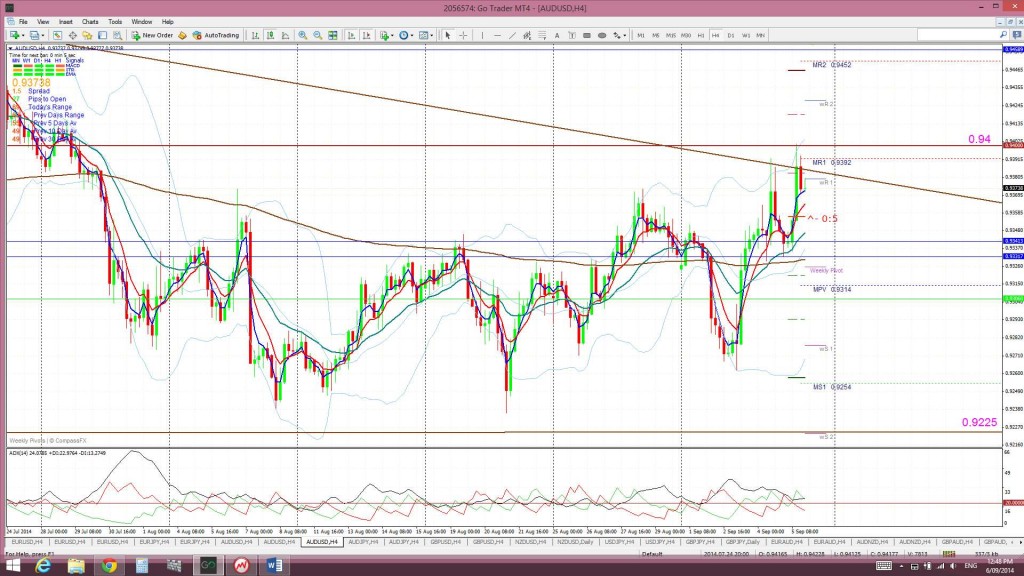Open the new chart dropdown
This screenshot has height=576, width=1024.
pos(13,35)
